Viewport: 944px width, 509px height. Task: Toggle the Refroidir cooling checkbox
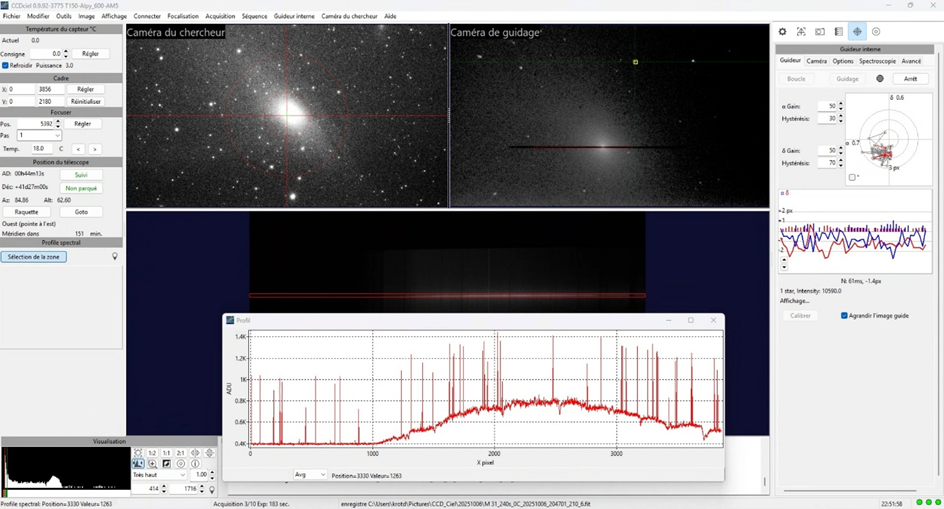click(5, 66)
